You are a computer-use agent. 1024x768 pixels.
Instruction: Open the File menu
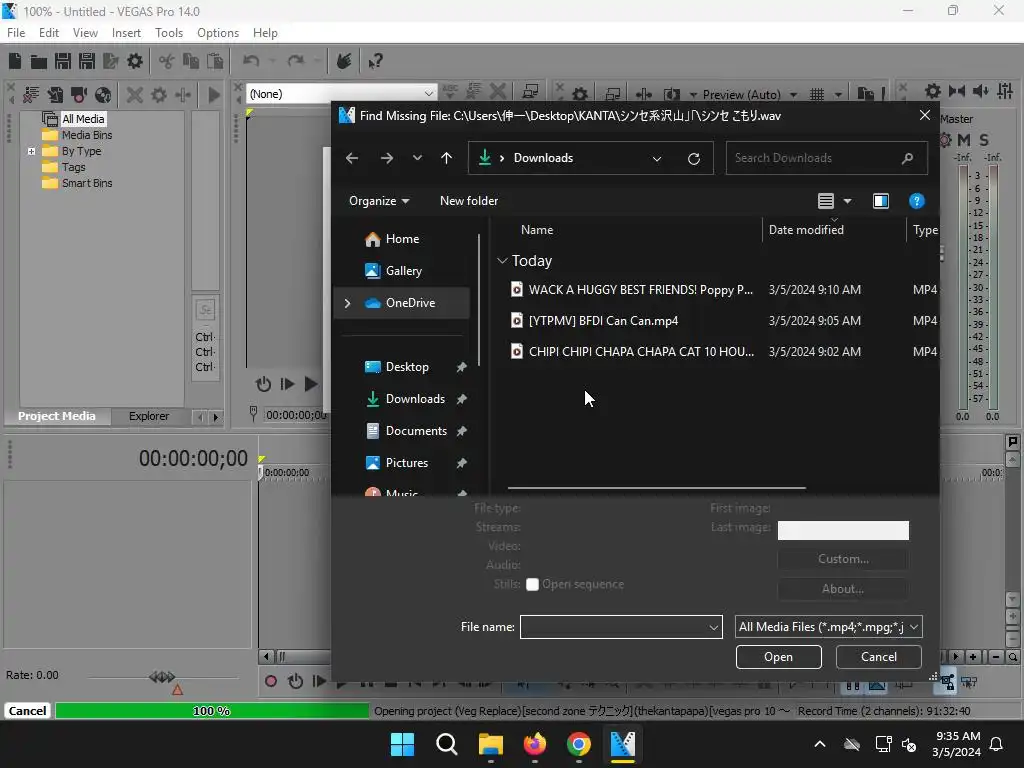point(16,33)
